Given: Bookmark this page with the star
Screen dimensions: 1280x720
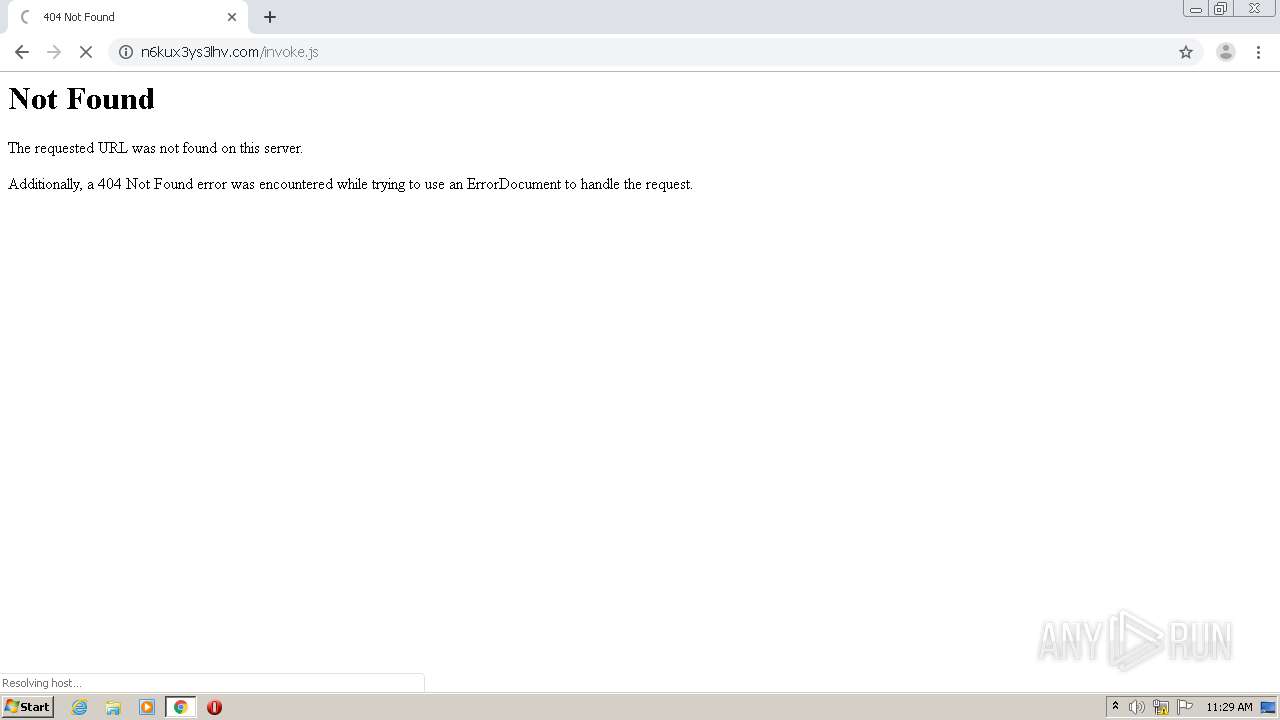Looking at the screenshot, I should click(1186, 52).
